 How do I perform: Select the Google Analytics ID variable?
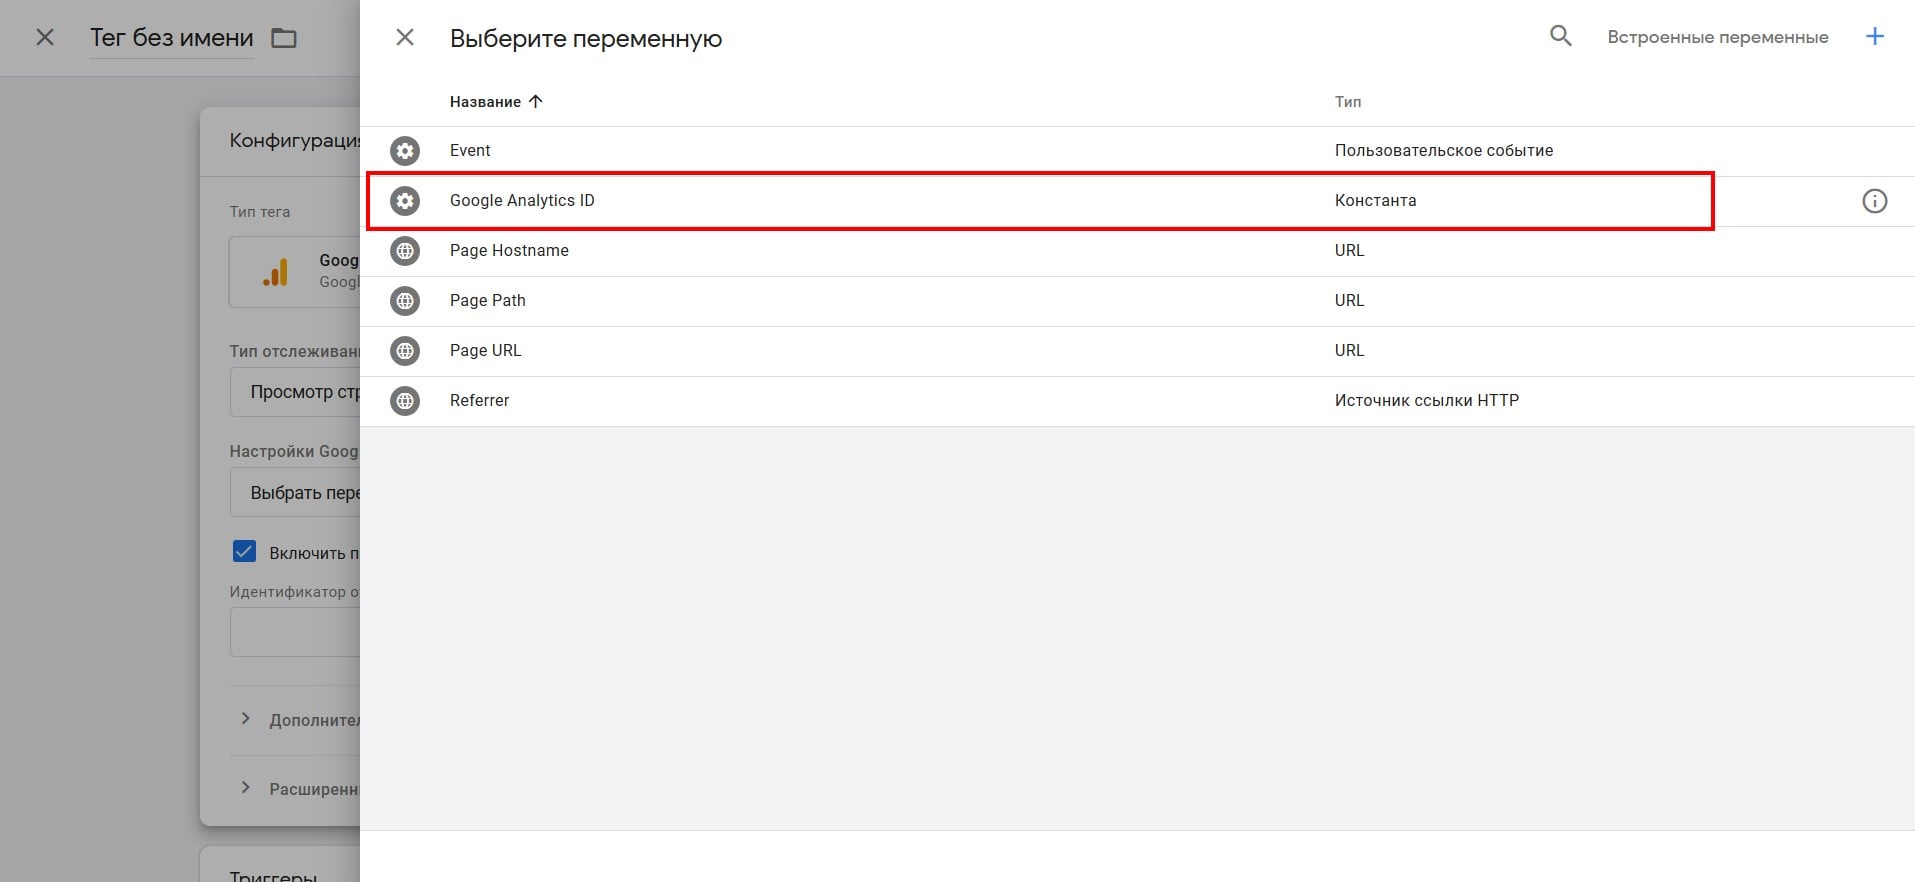522,201
